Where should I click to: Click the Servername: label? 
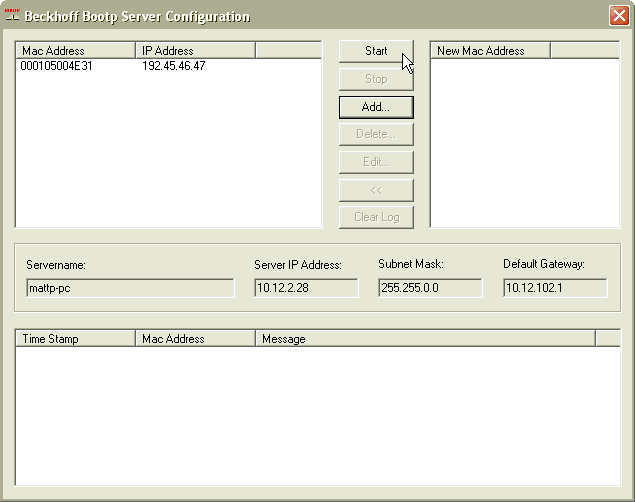pos(56,265)
